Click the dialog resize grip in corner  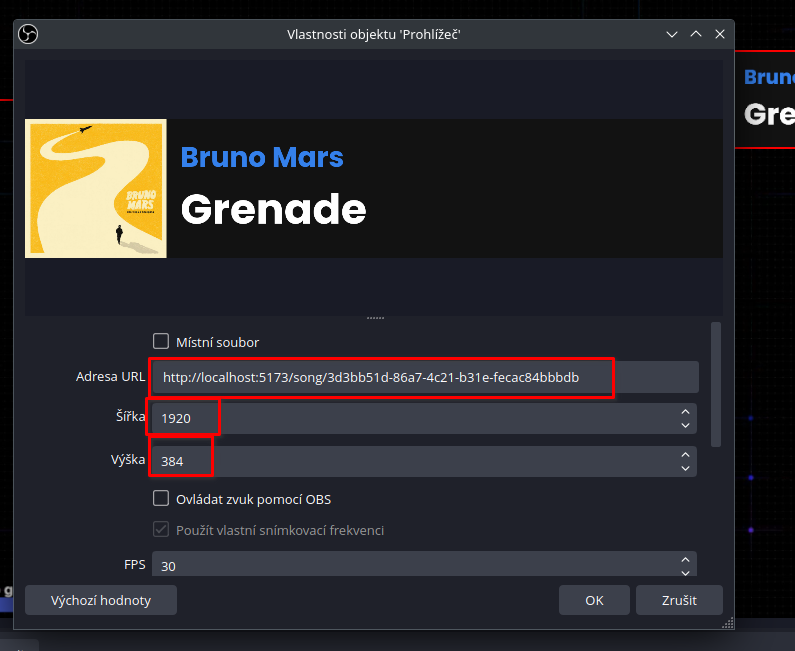pyautogui.click(x=728, y=623)
